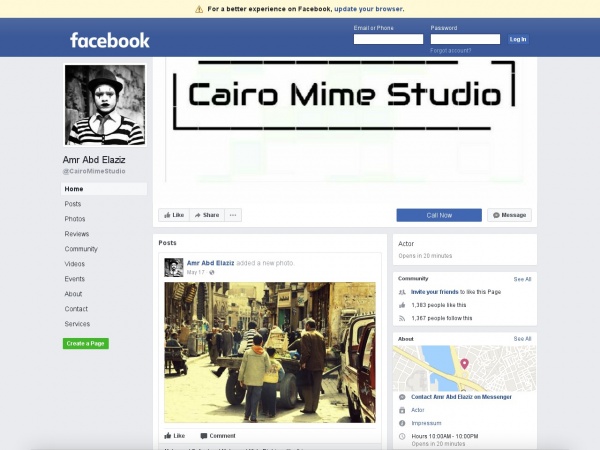600x450 pixels.
Task: Click the post author's small avatar
Action: coord(174,267)
